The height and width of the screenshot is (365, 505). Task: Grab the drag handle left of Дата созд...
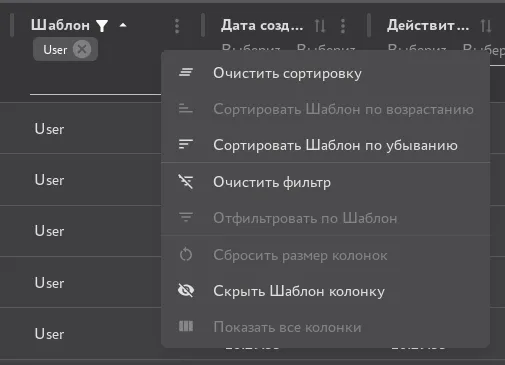(x=203, y=25)
